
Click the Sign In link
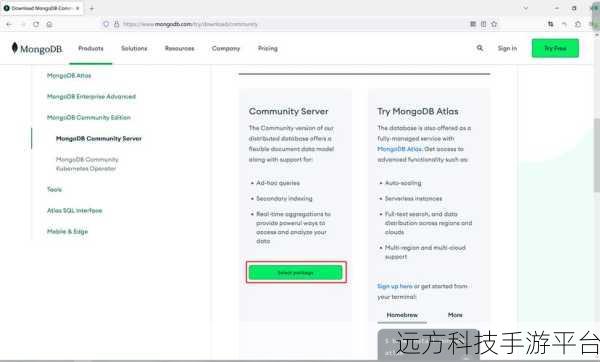(507, 48)
